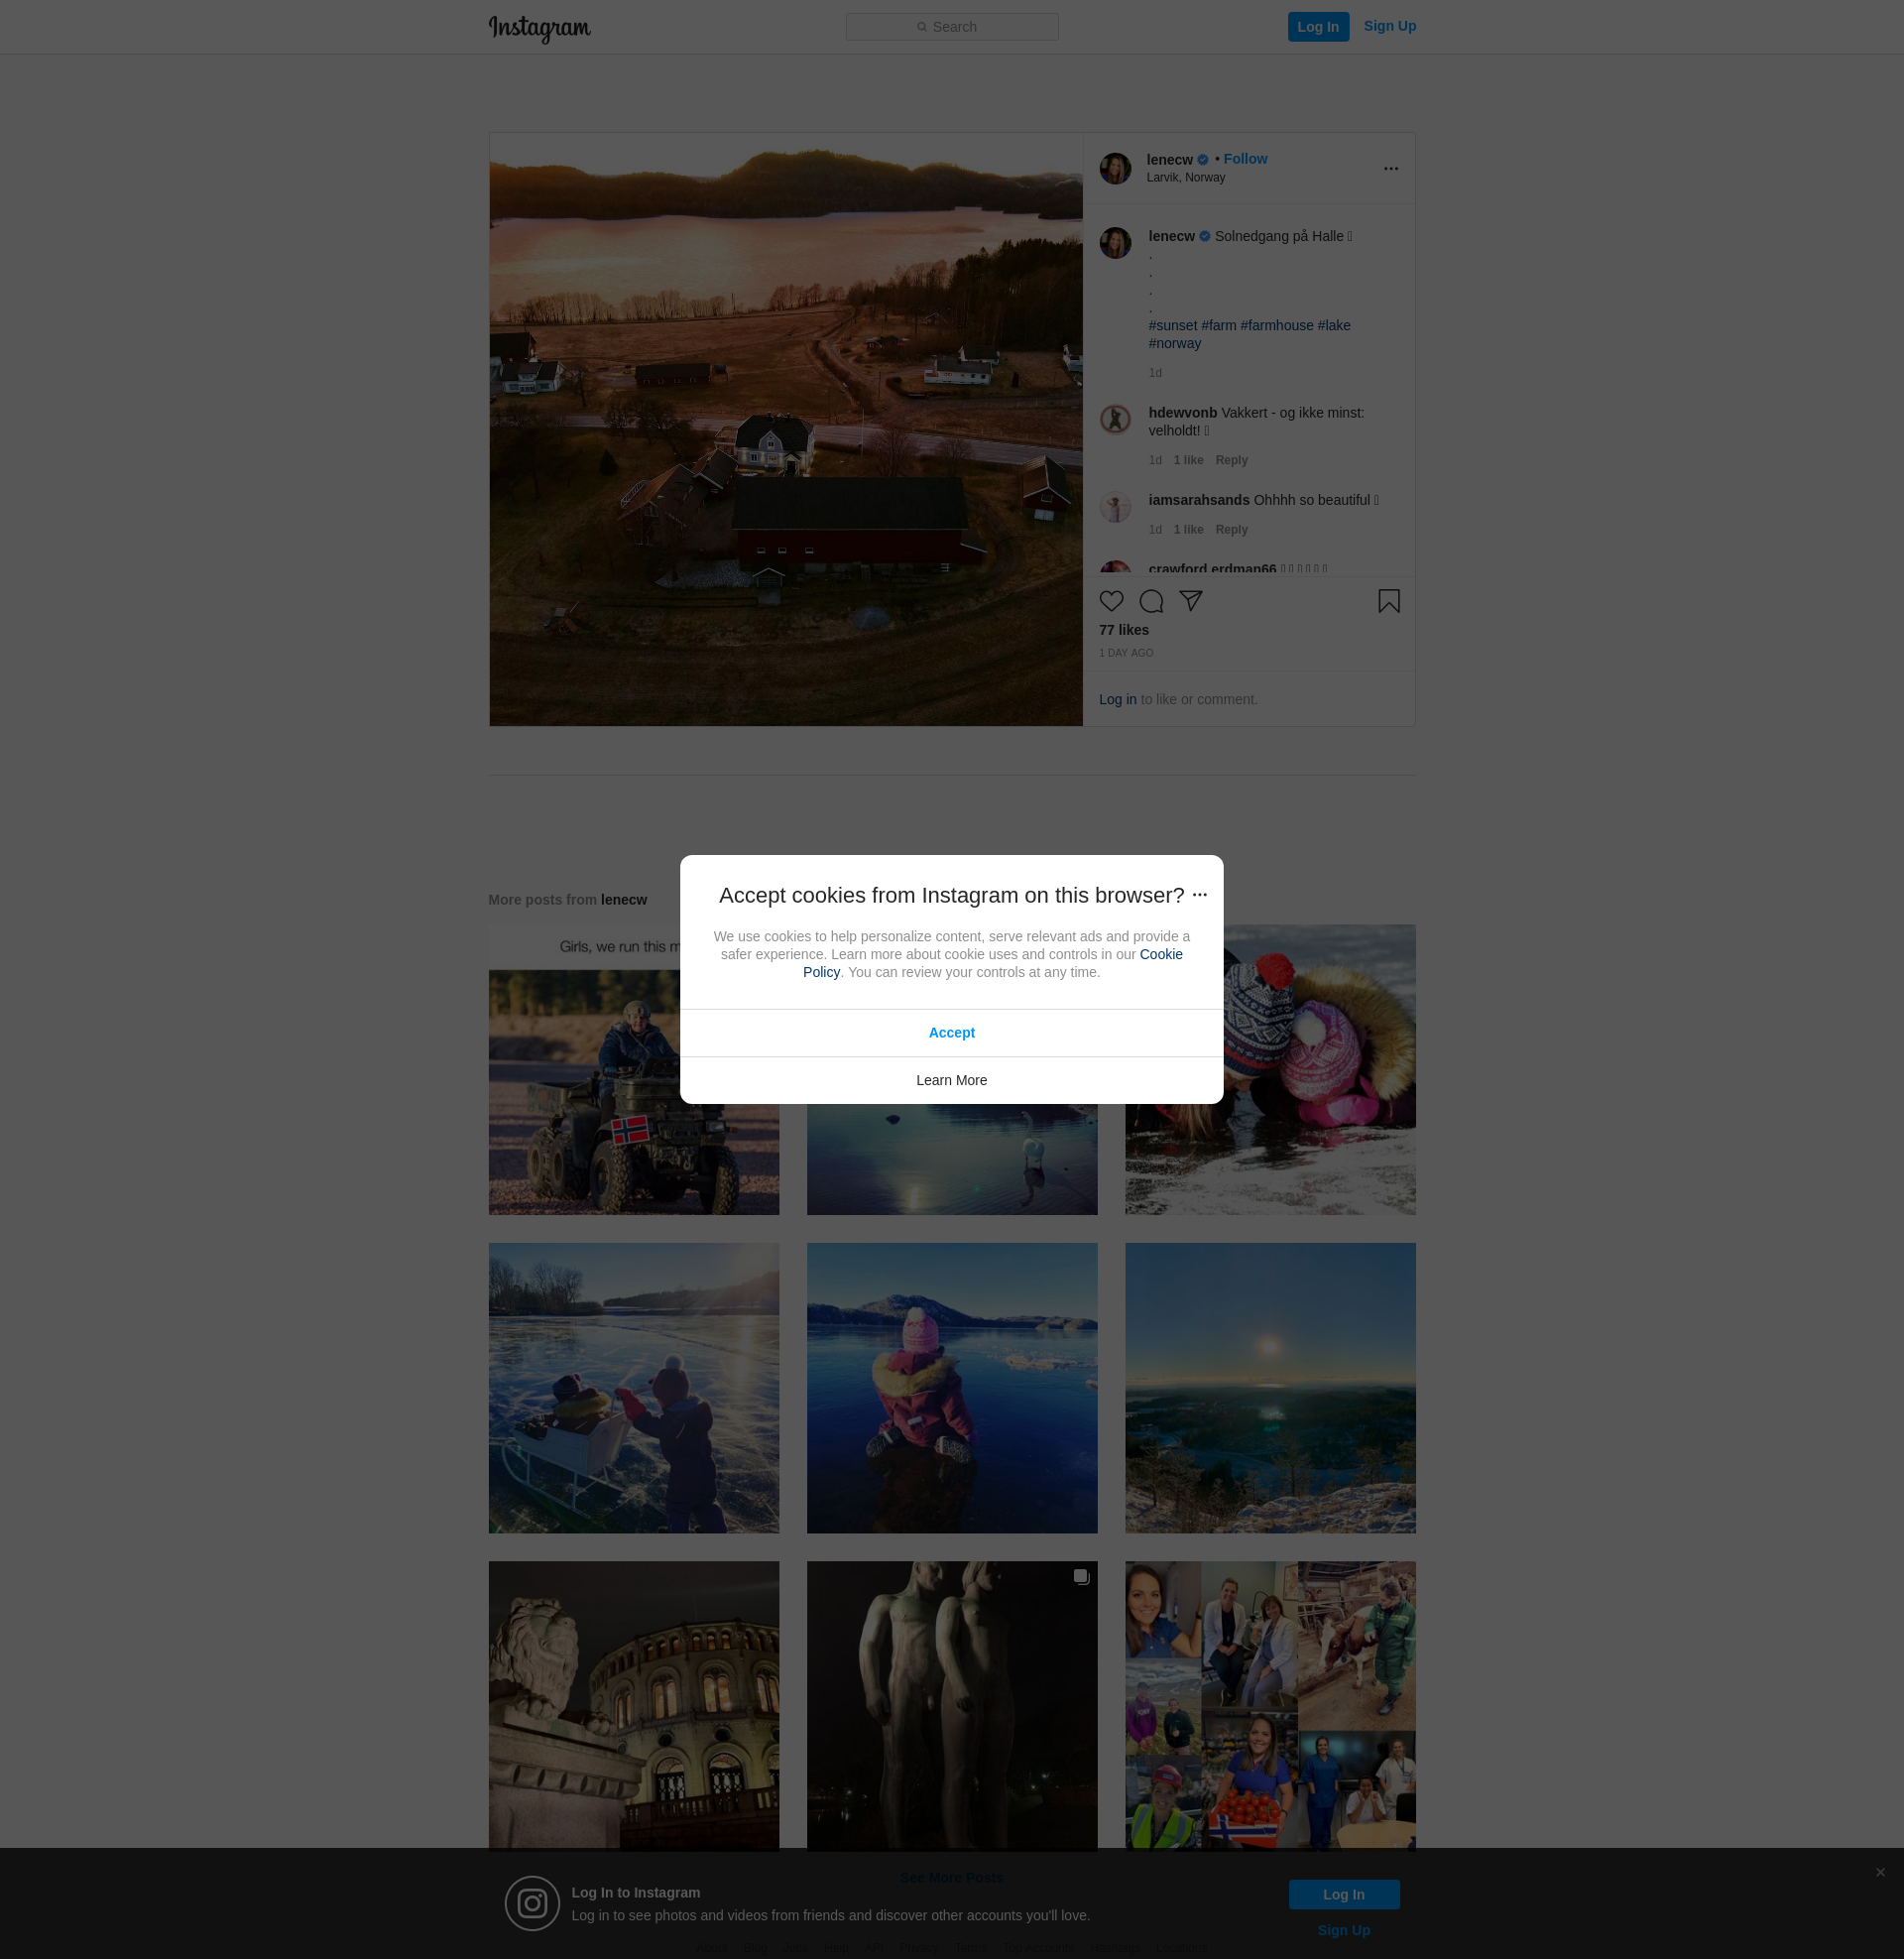The height and width of the screenshot is (1959, 1904).
Task: Open the Cookie Policy link
Action: tap(1160, 954)
